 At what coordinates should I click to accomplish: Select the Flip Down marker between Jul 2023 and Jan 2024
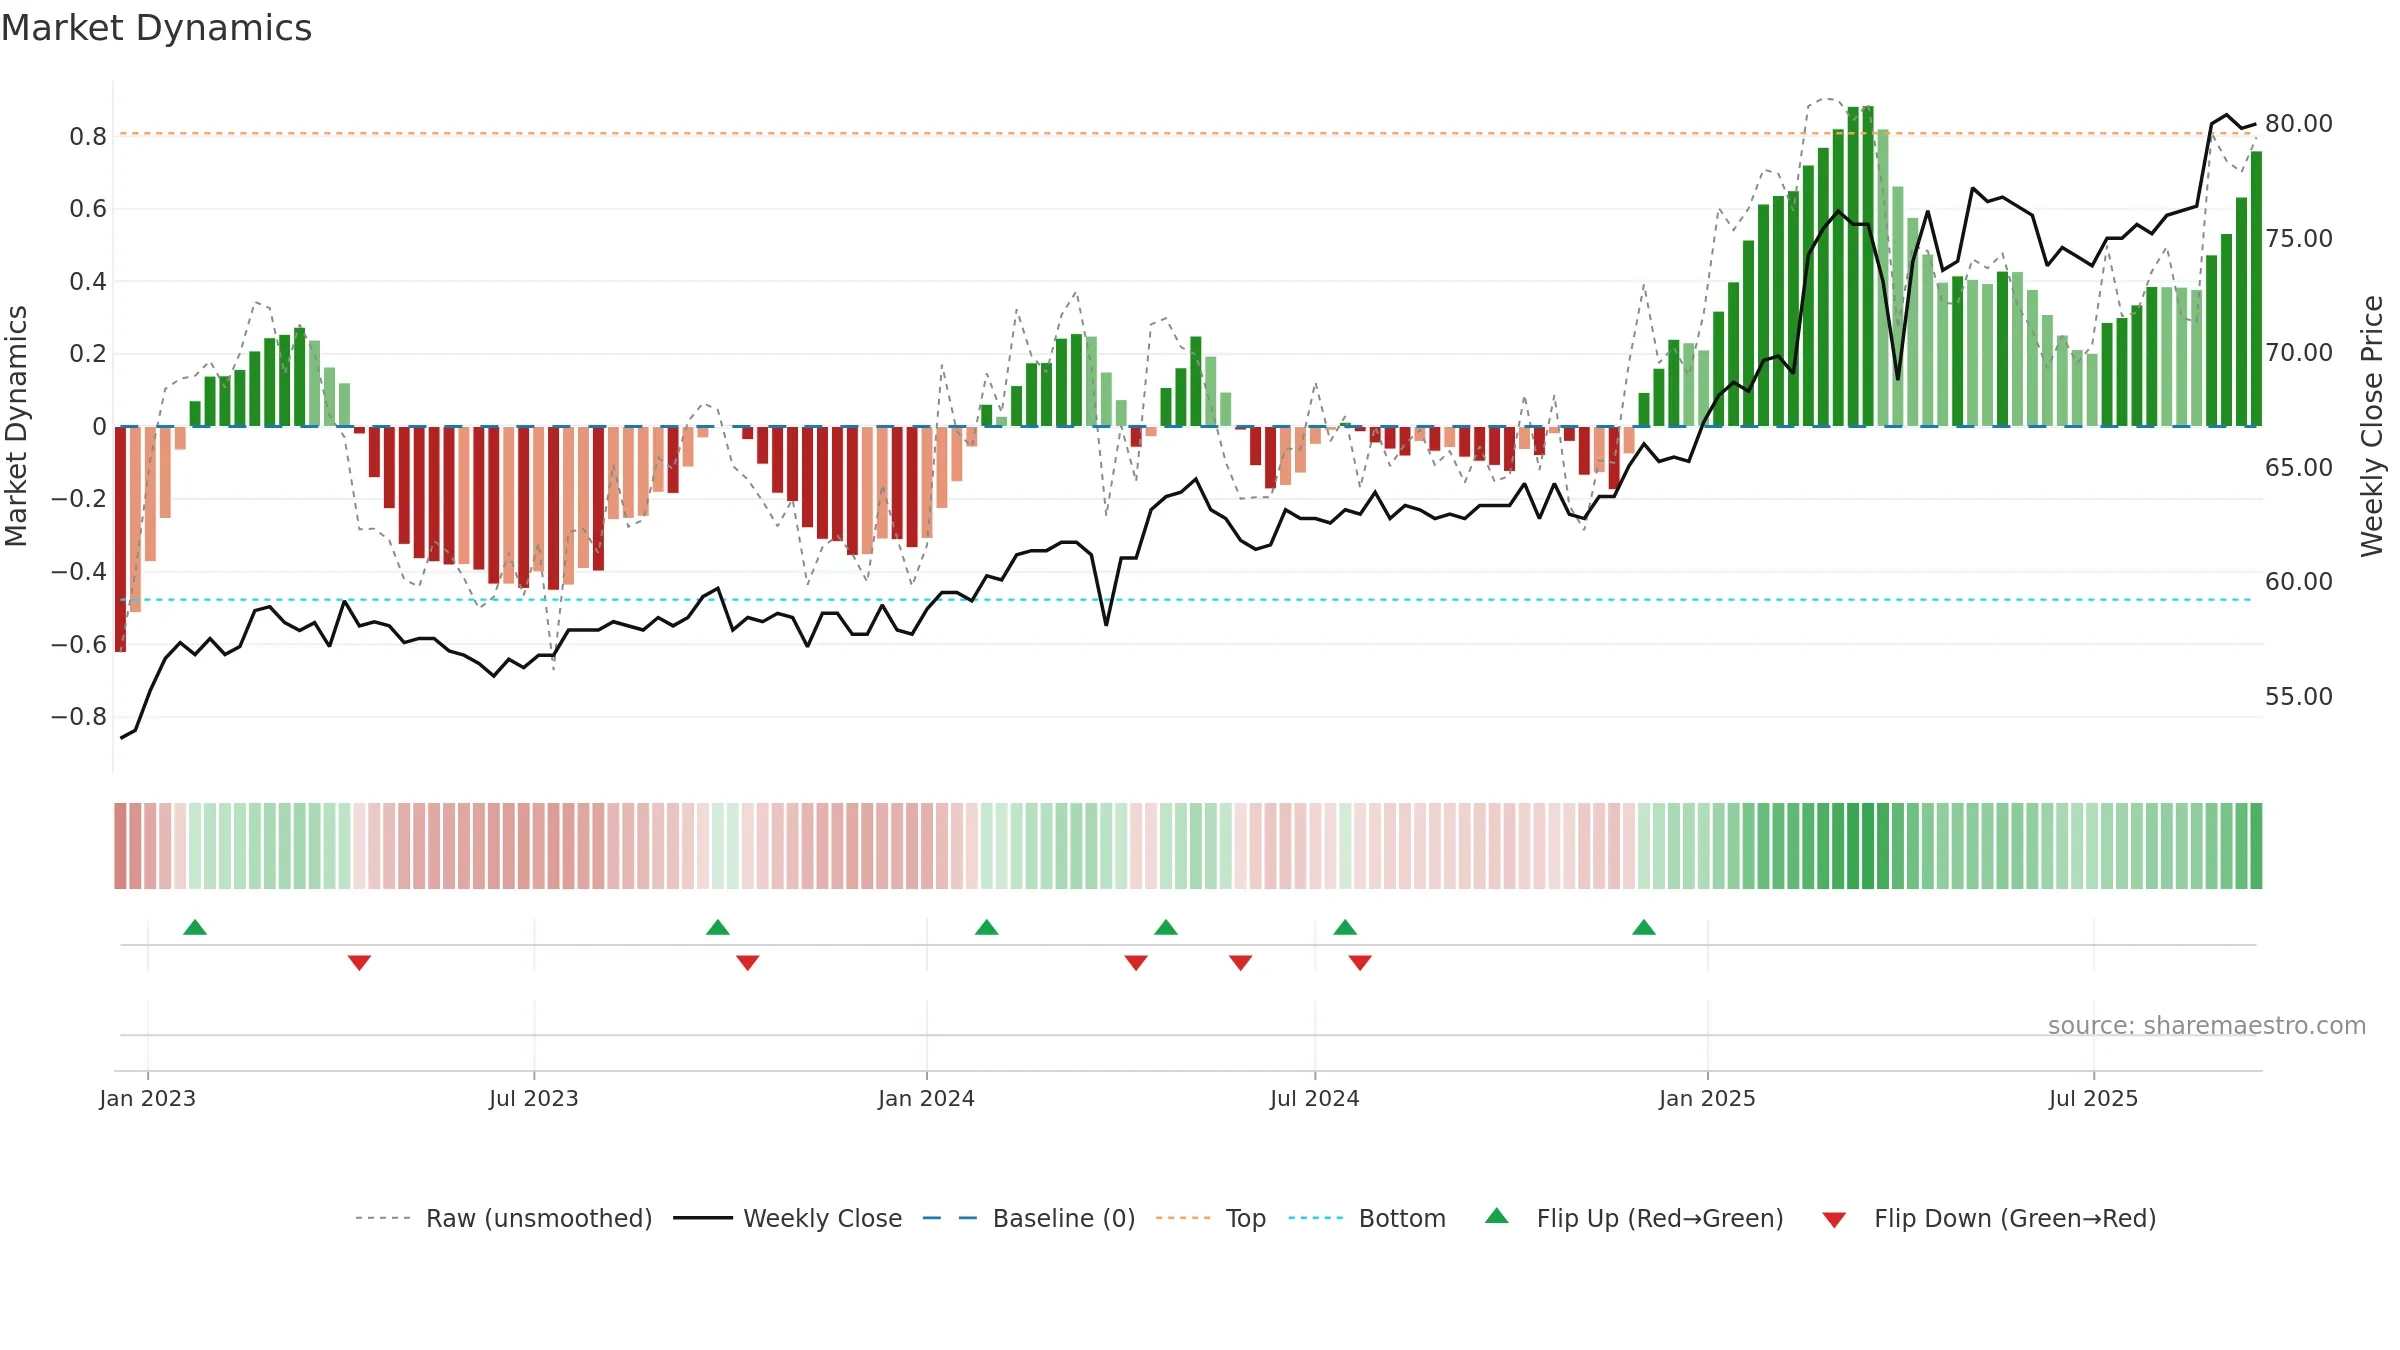[748, 963]
